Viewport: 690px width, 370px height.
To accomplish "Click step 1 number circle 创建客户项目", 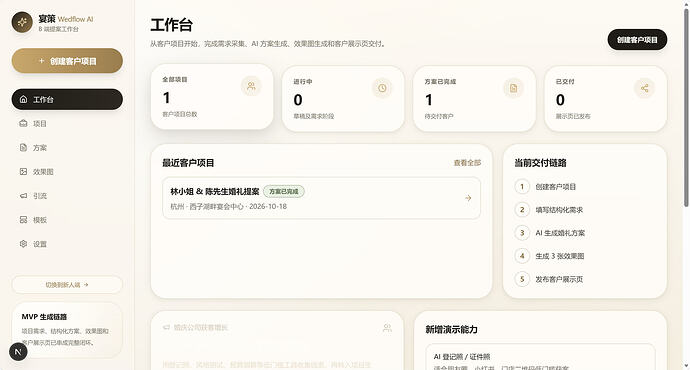I will (x=522, y=187).
